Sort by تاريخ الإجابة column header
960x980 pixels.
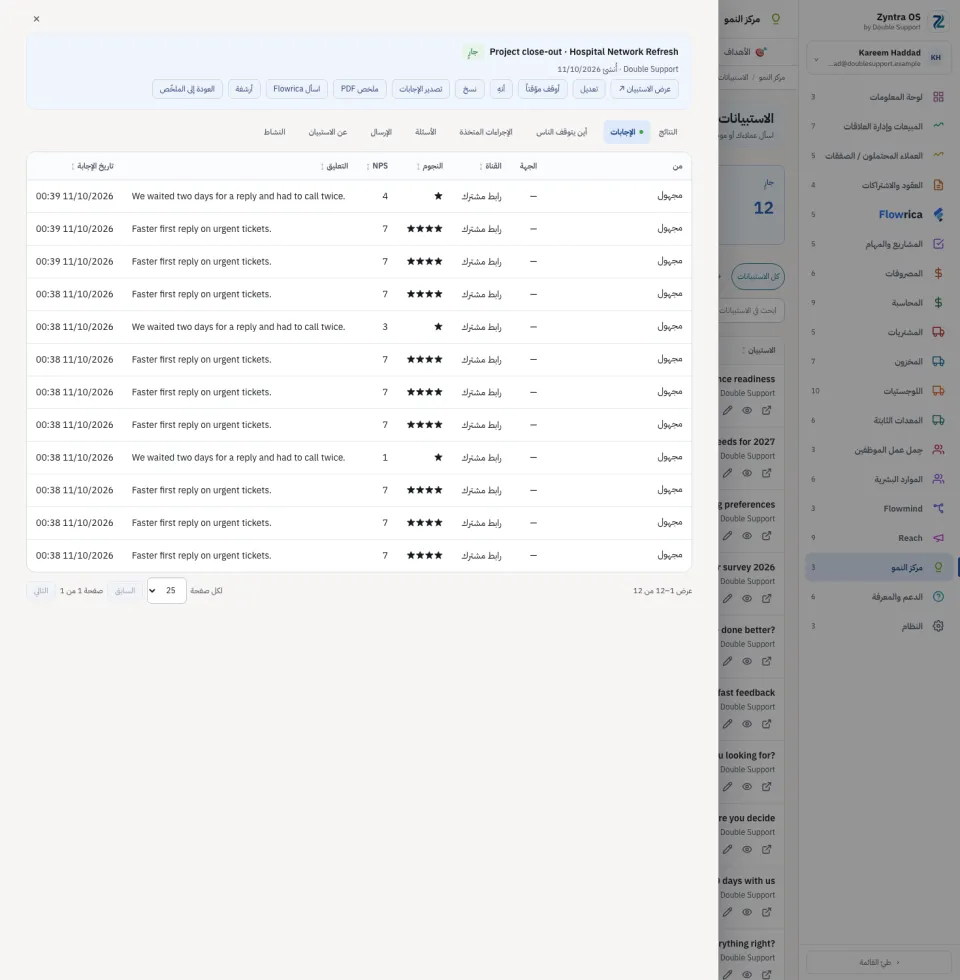click(x=92, y=166)
